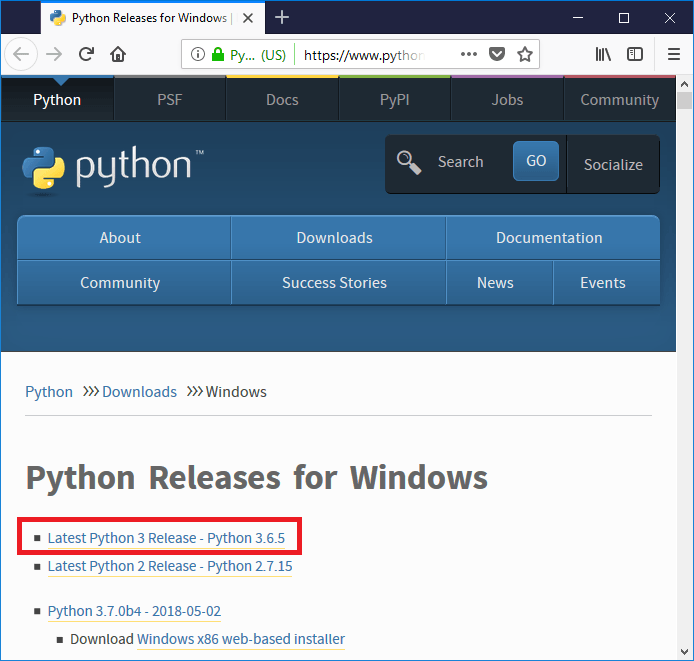Image resolution: width=694 pixels, height=661 pixels.
Task: Show site information via the info icon
Action: pyautogui.click(x=197, y=54)
